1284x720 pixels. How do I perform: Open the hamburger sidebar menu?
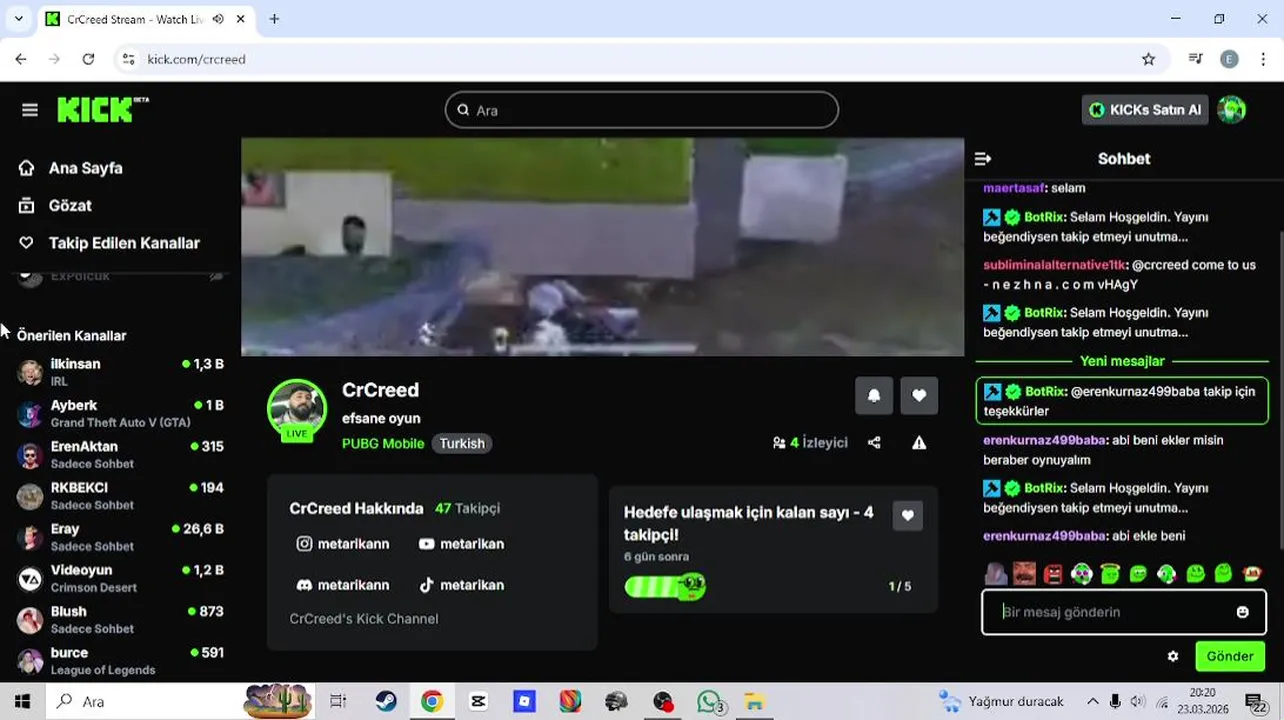click(x=30, y=110)
